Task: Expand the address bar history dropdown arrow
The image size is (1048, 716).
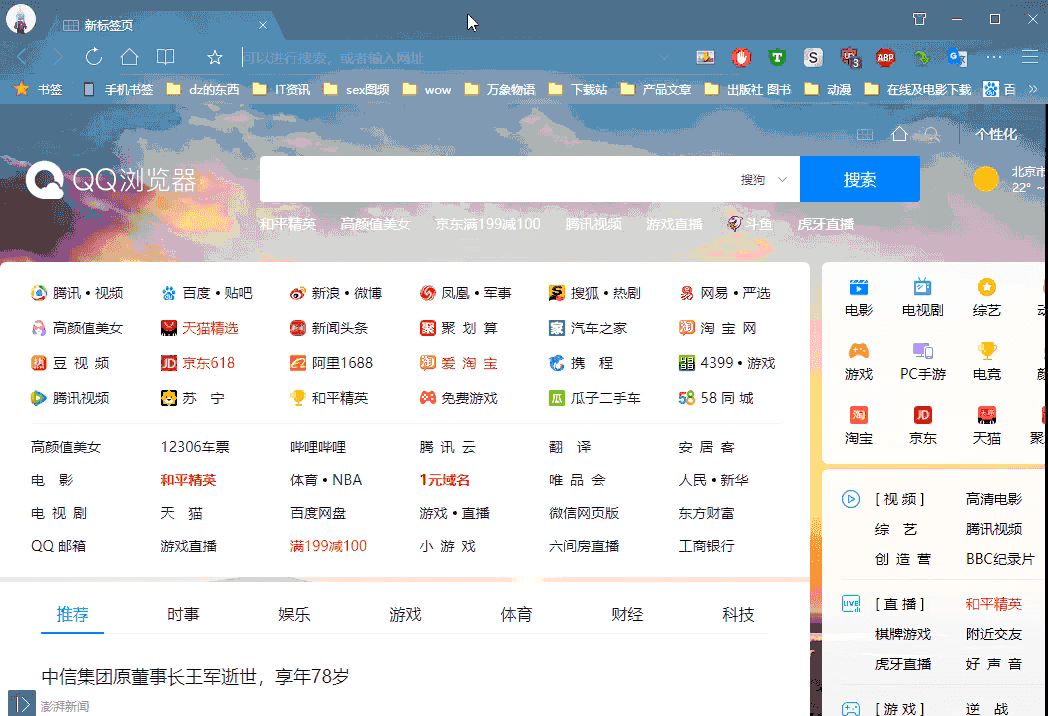Action: coord(664,57)
